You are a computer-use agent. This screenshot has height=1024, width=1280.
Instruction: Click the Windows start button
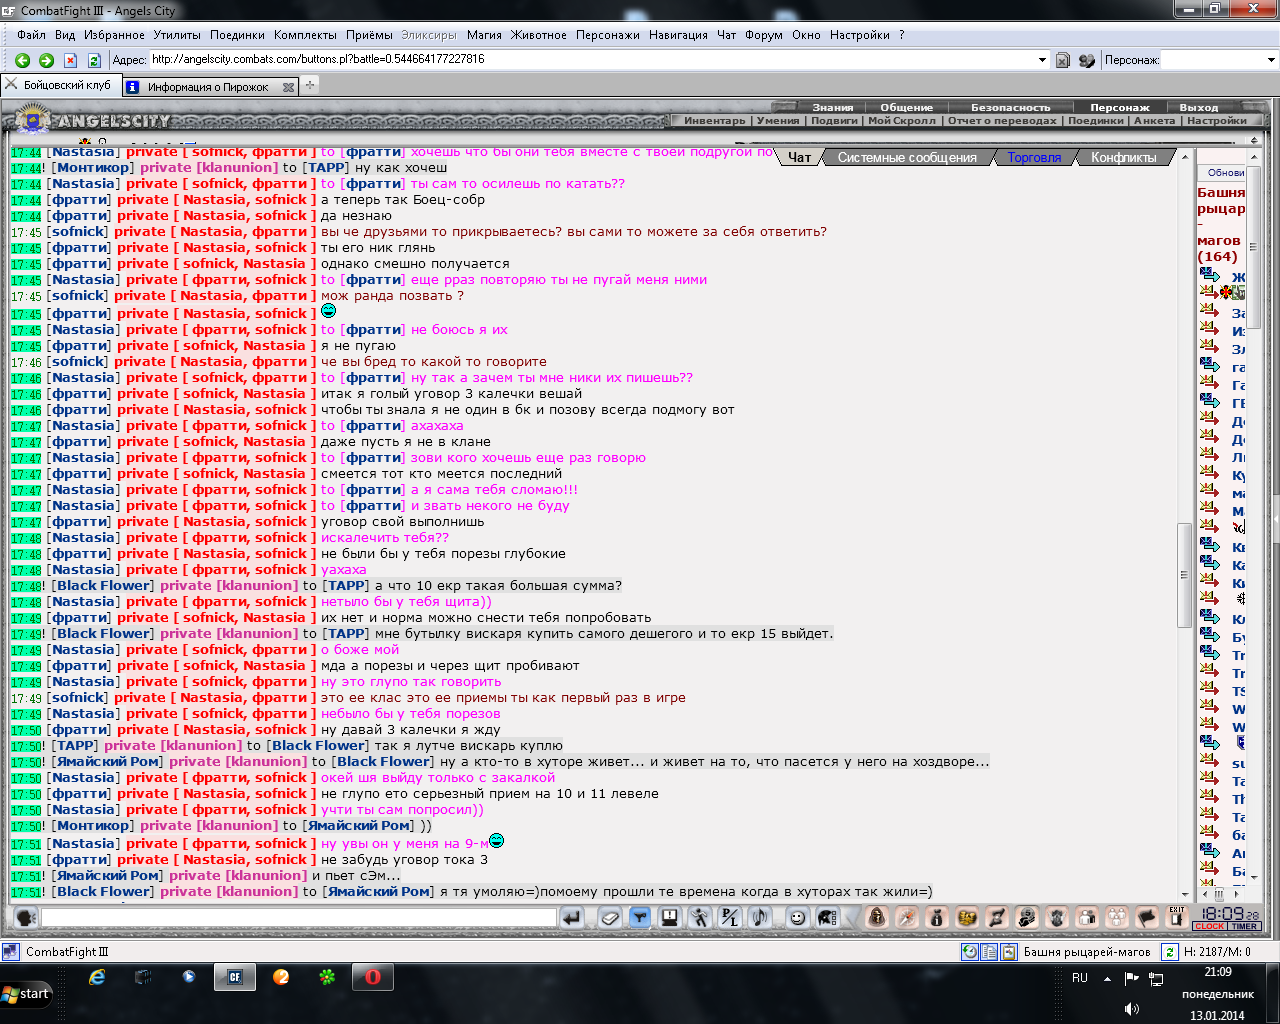tap(27, 993)
